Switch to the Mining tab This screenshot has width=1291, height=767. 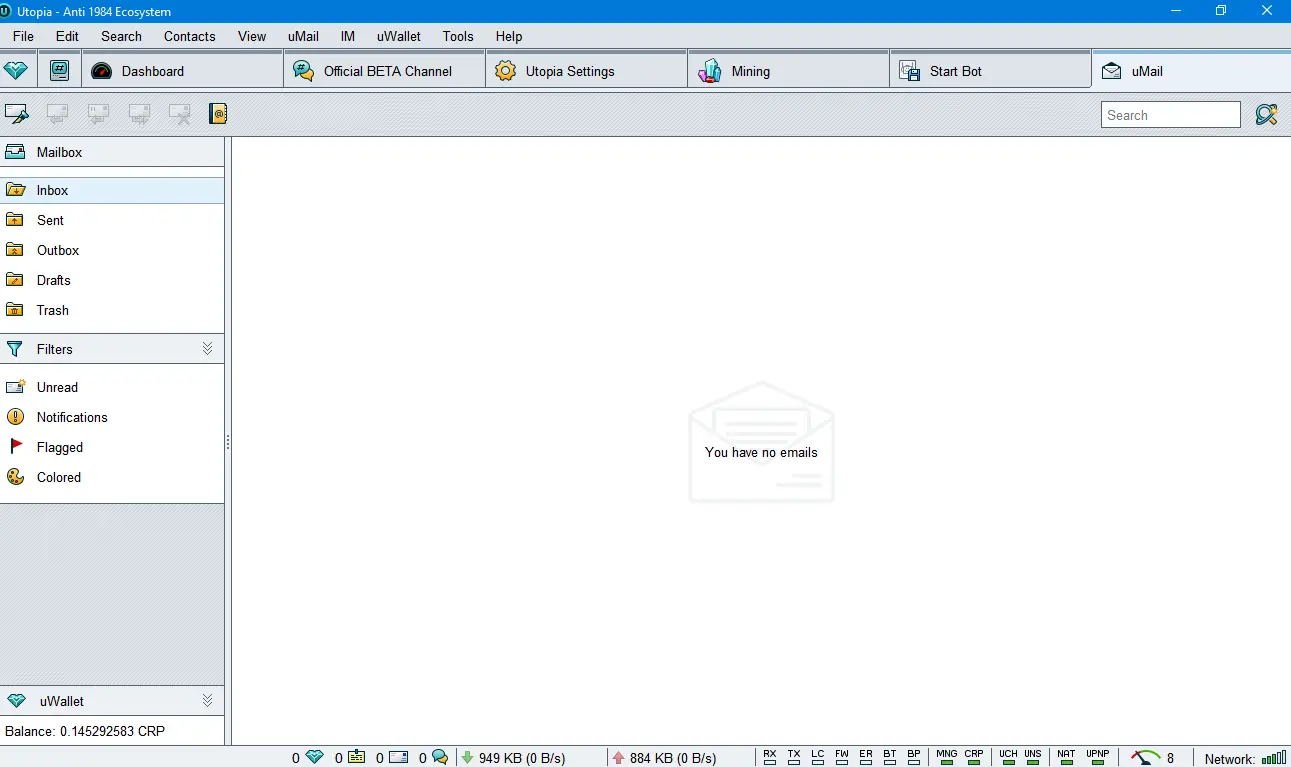point(789,71)
